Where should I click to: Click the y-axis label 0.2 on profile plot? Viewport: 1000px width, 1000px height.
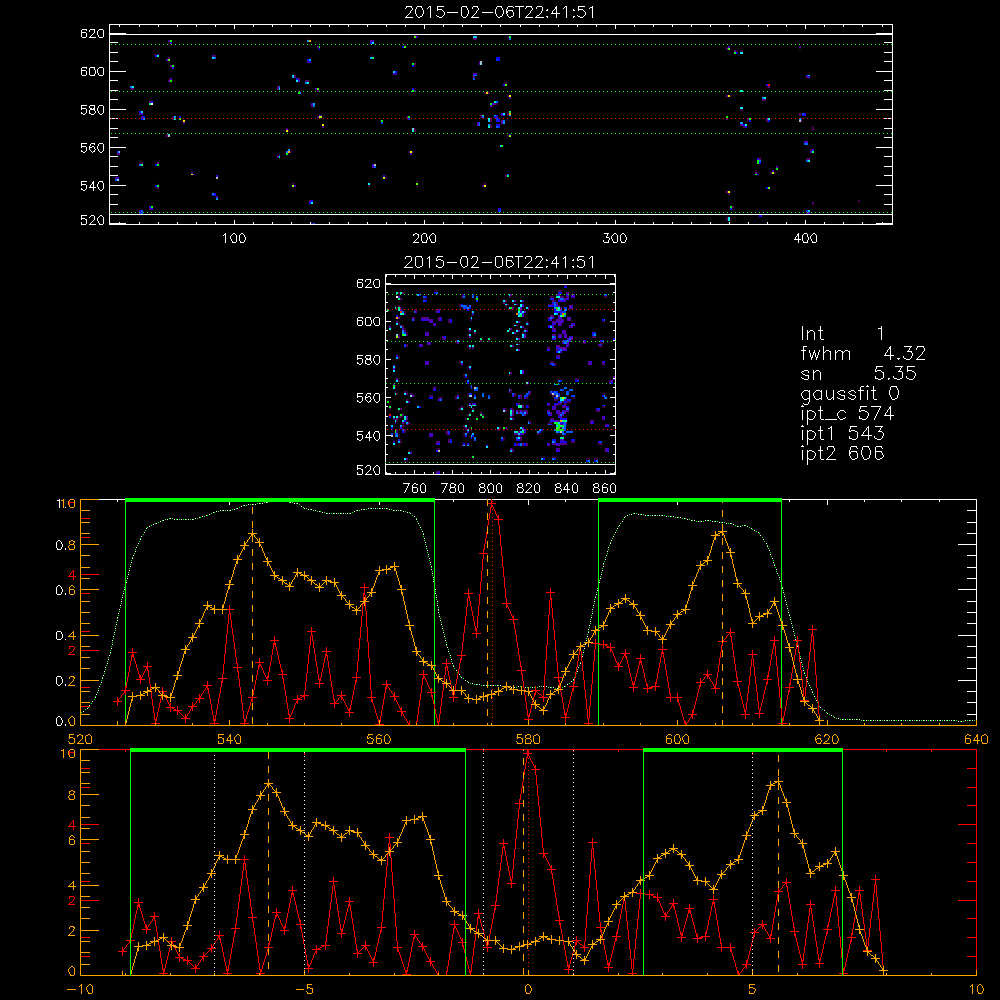pos(65,681)
